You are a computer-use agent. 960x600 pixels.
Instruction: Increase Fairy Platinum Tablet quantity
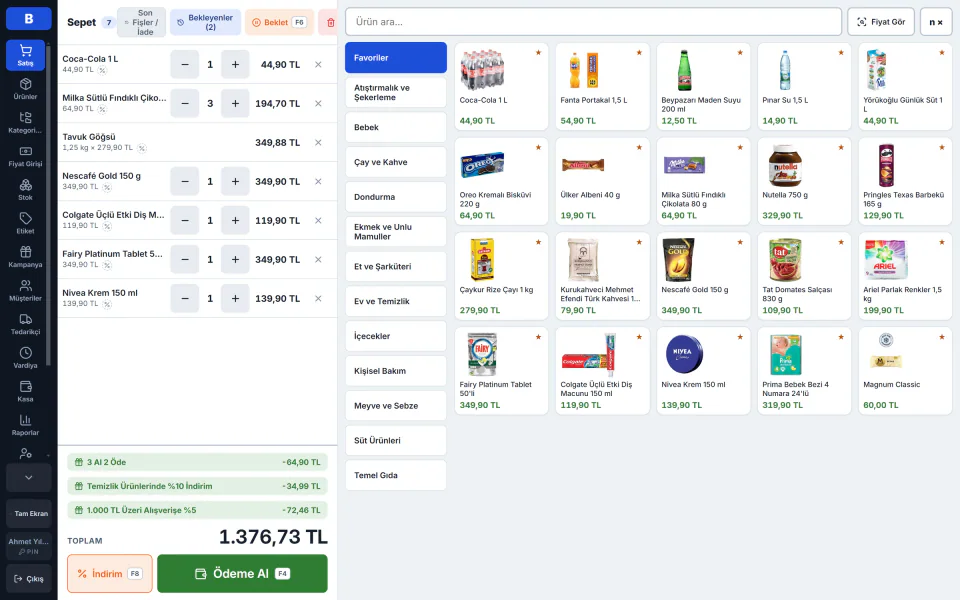pos(235,260)
